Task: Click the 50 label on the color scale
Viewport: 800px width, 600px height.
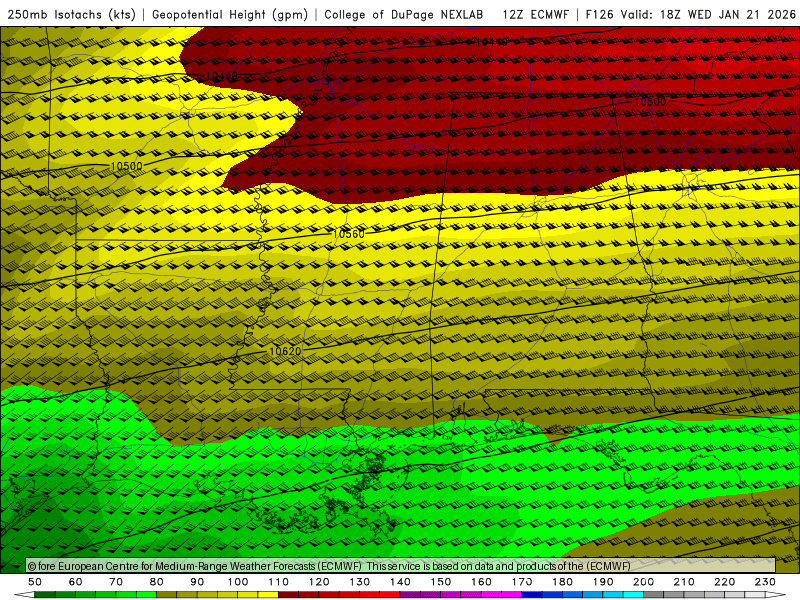Action: [x=35, y=582]
